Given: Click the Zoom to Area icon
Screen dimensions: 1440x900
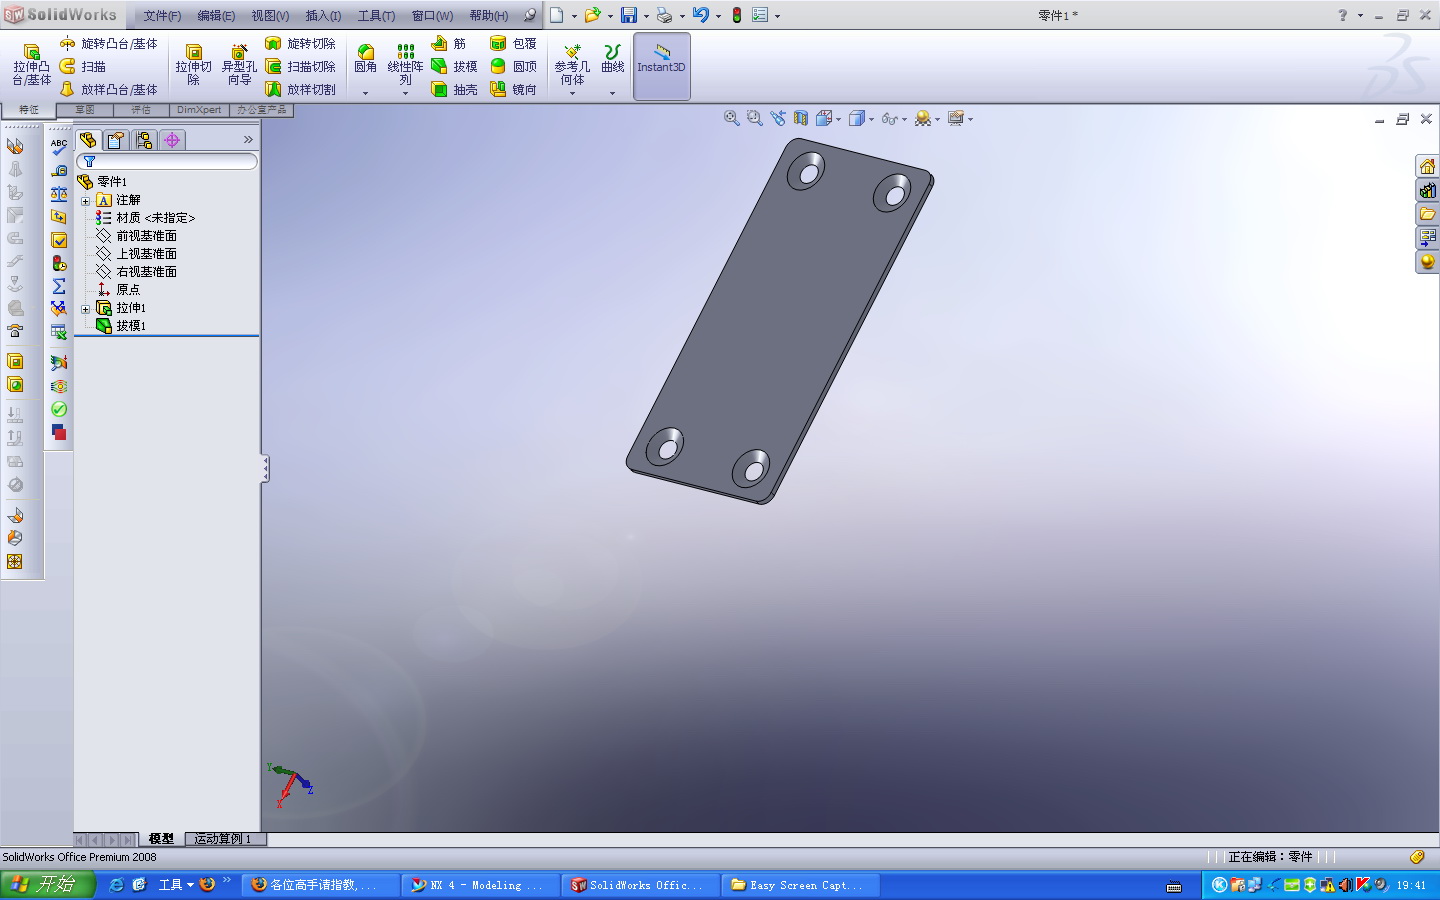Looking at the screenshot, I should [755, 118].
